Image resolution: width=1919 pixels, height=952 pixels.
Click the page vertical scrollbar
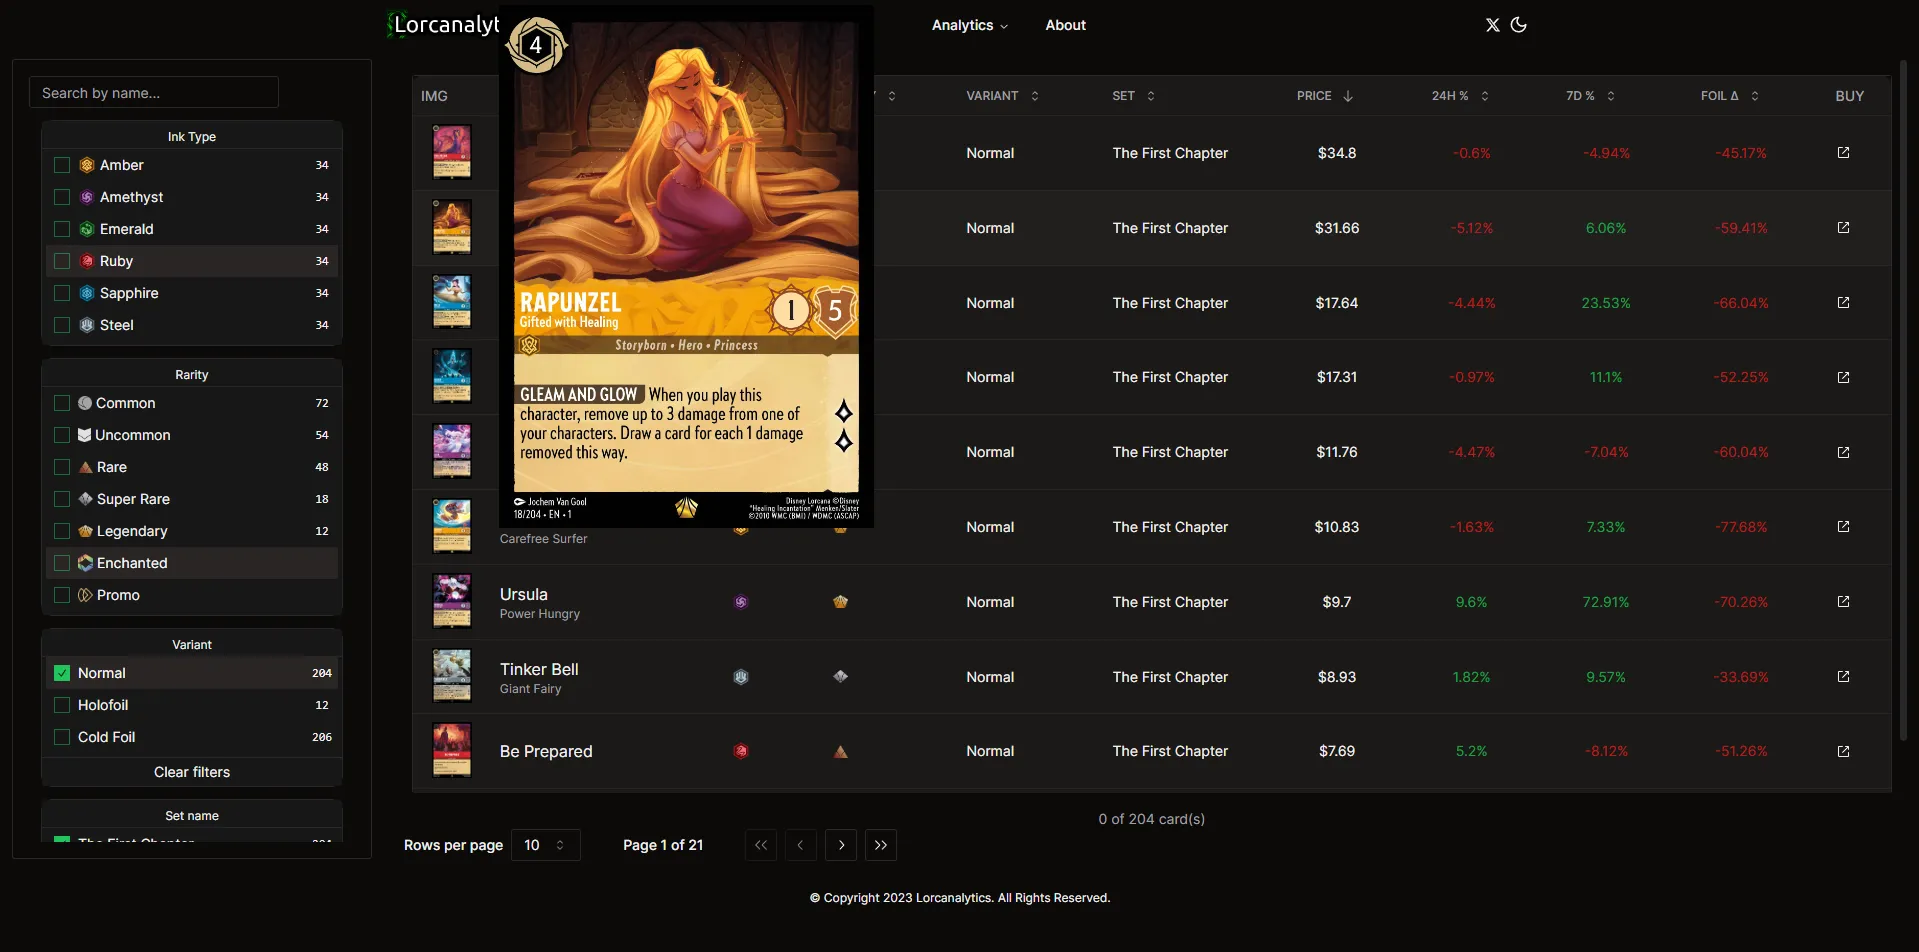(x=1903, y=400)
